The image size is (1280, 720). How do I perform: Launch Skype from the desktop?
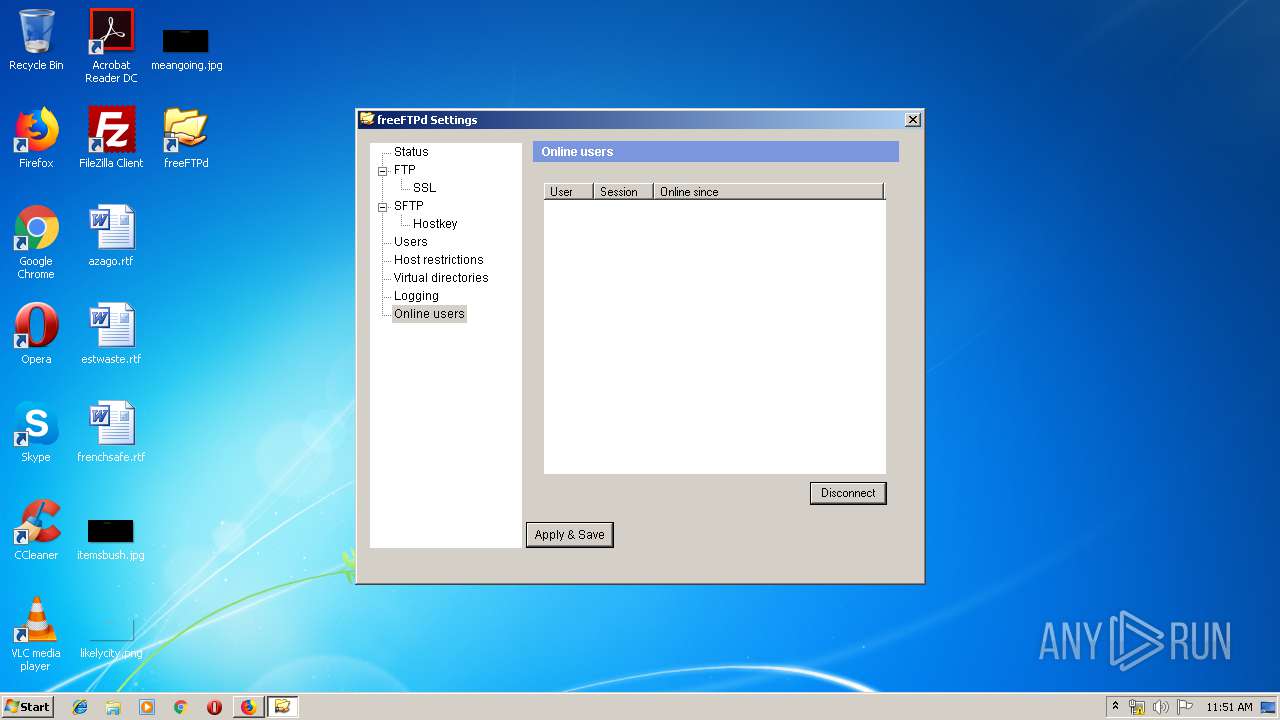click(36, 432)
